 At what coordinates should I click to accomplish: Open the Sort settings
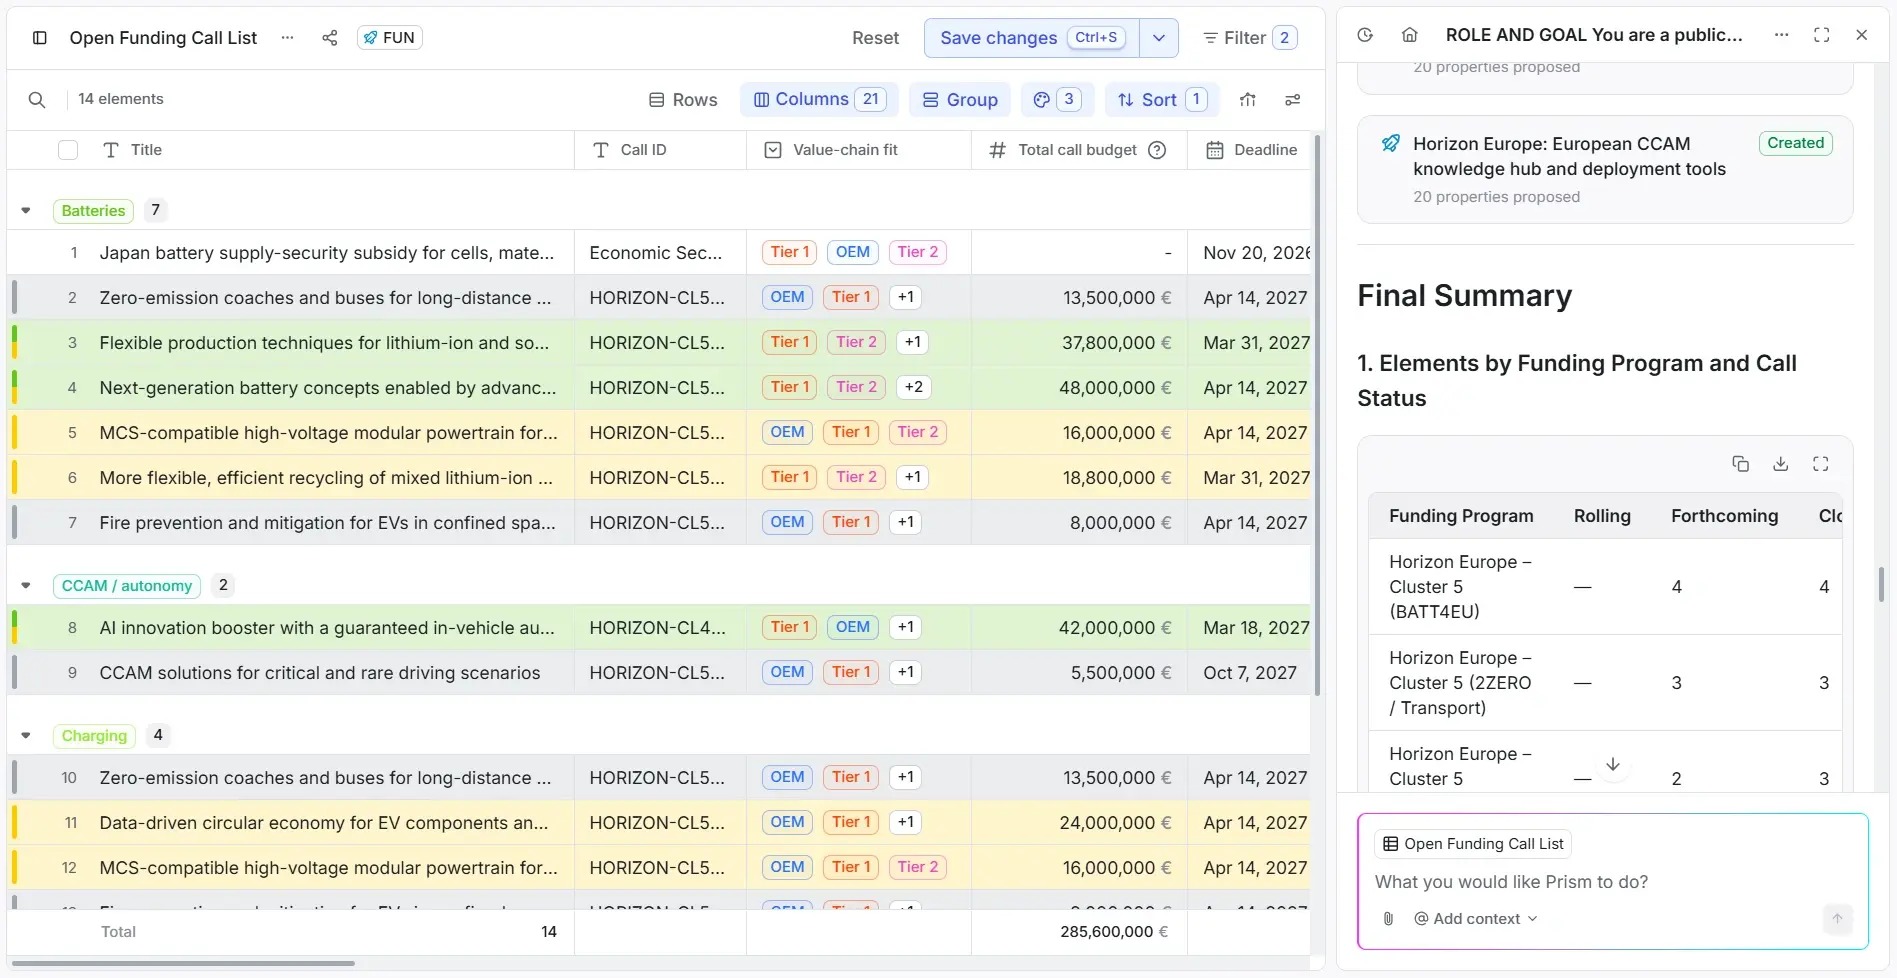[1162, 100]
